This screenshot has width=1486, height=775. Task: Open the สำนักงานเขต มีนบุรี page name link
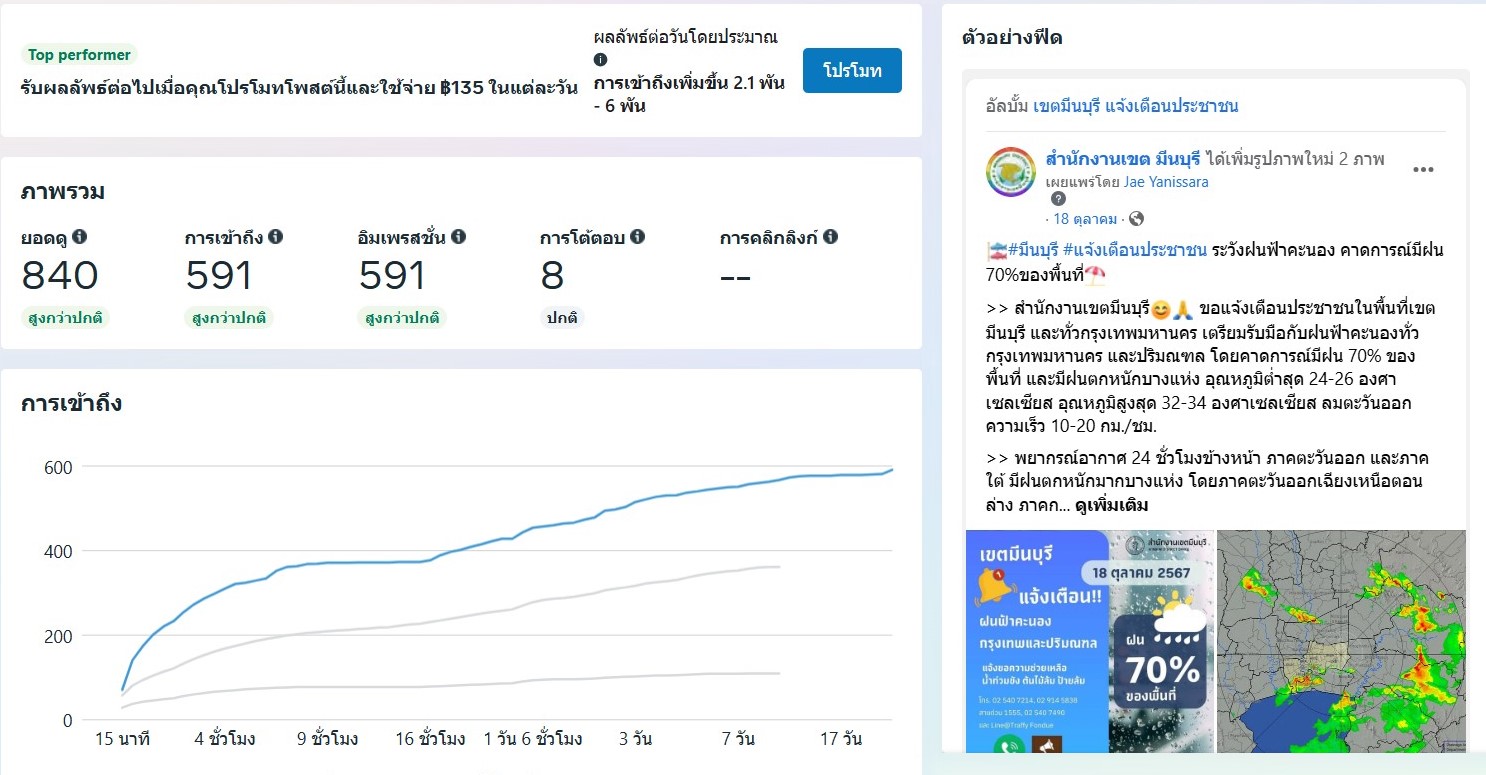click(1122, 159)
